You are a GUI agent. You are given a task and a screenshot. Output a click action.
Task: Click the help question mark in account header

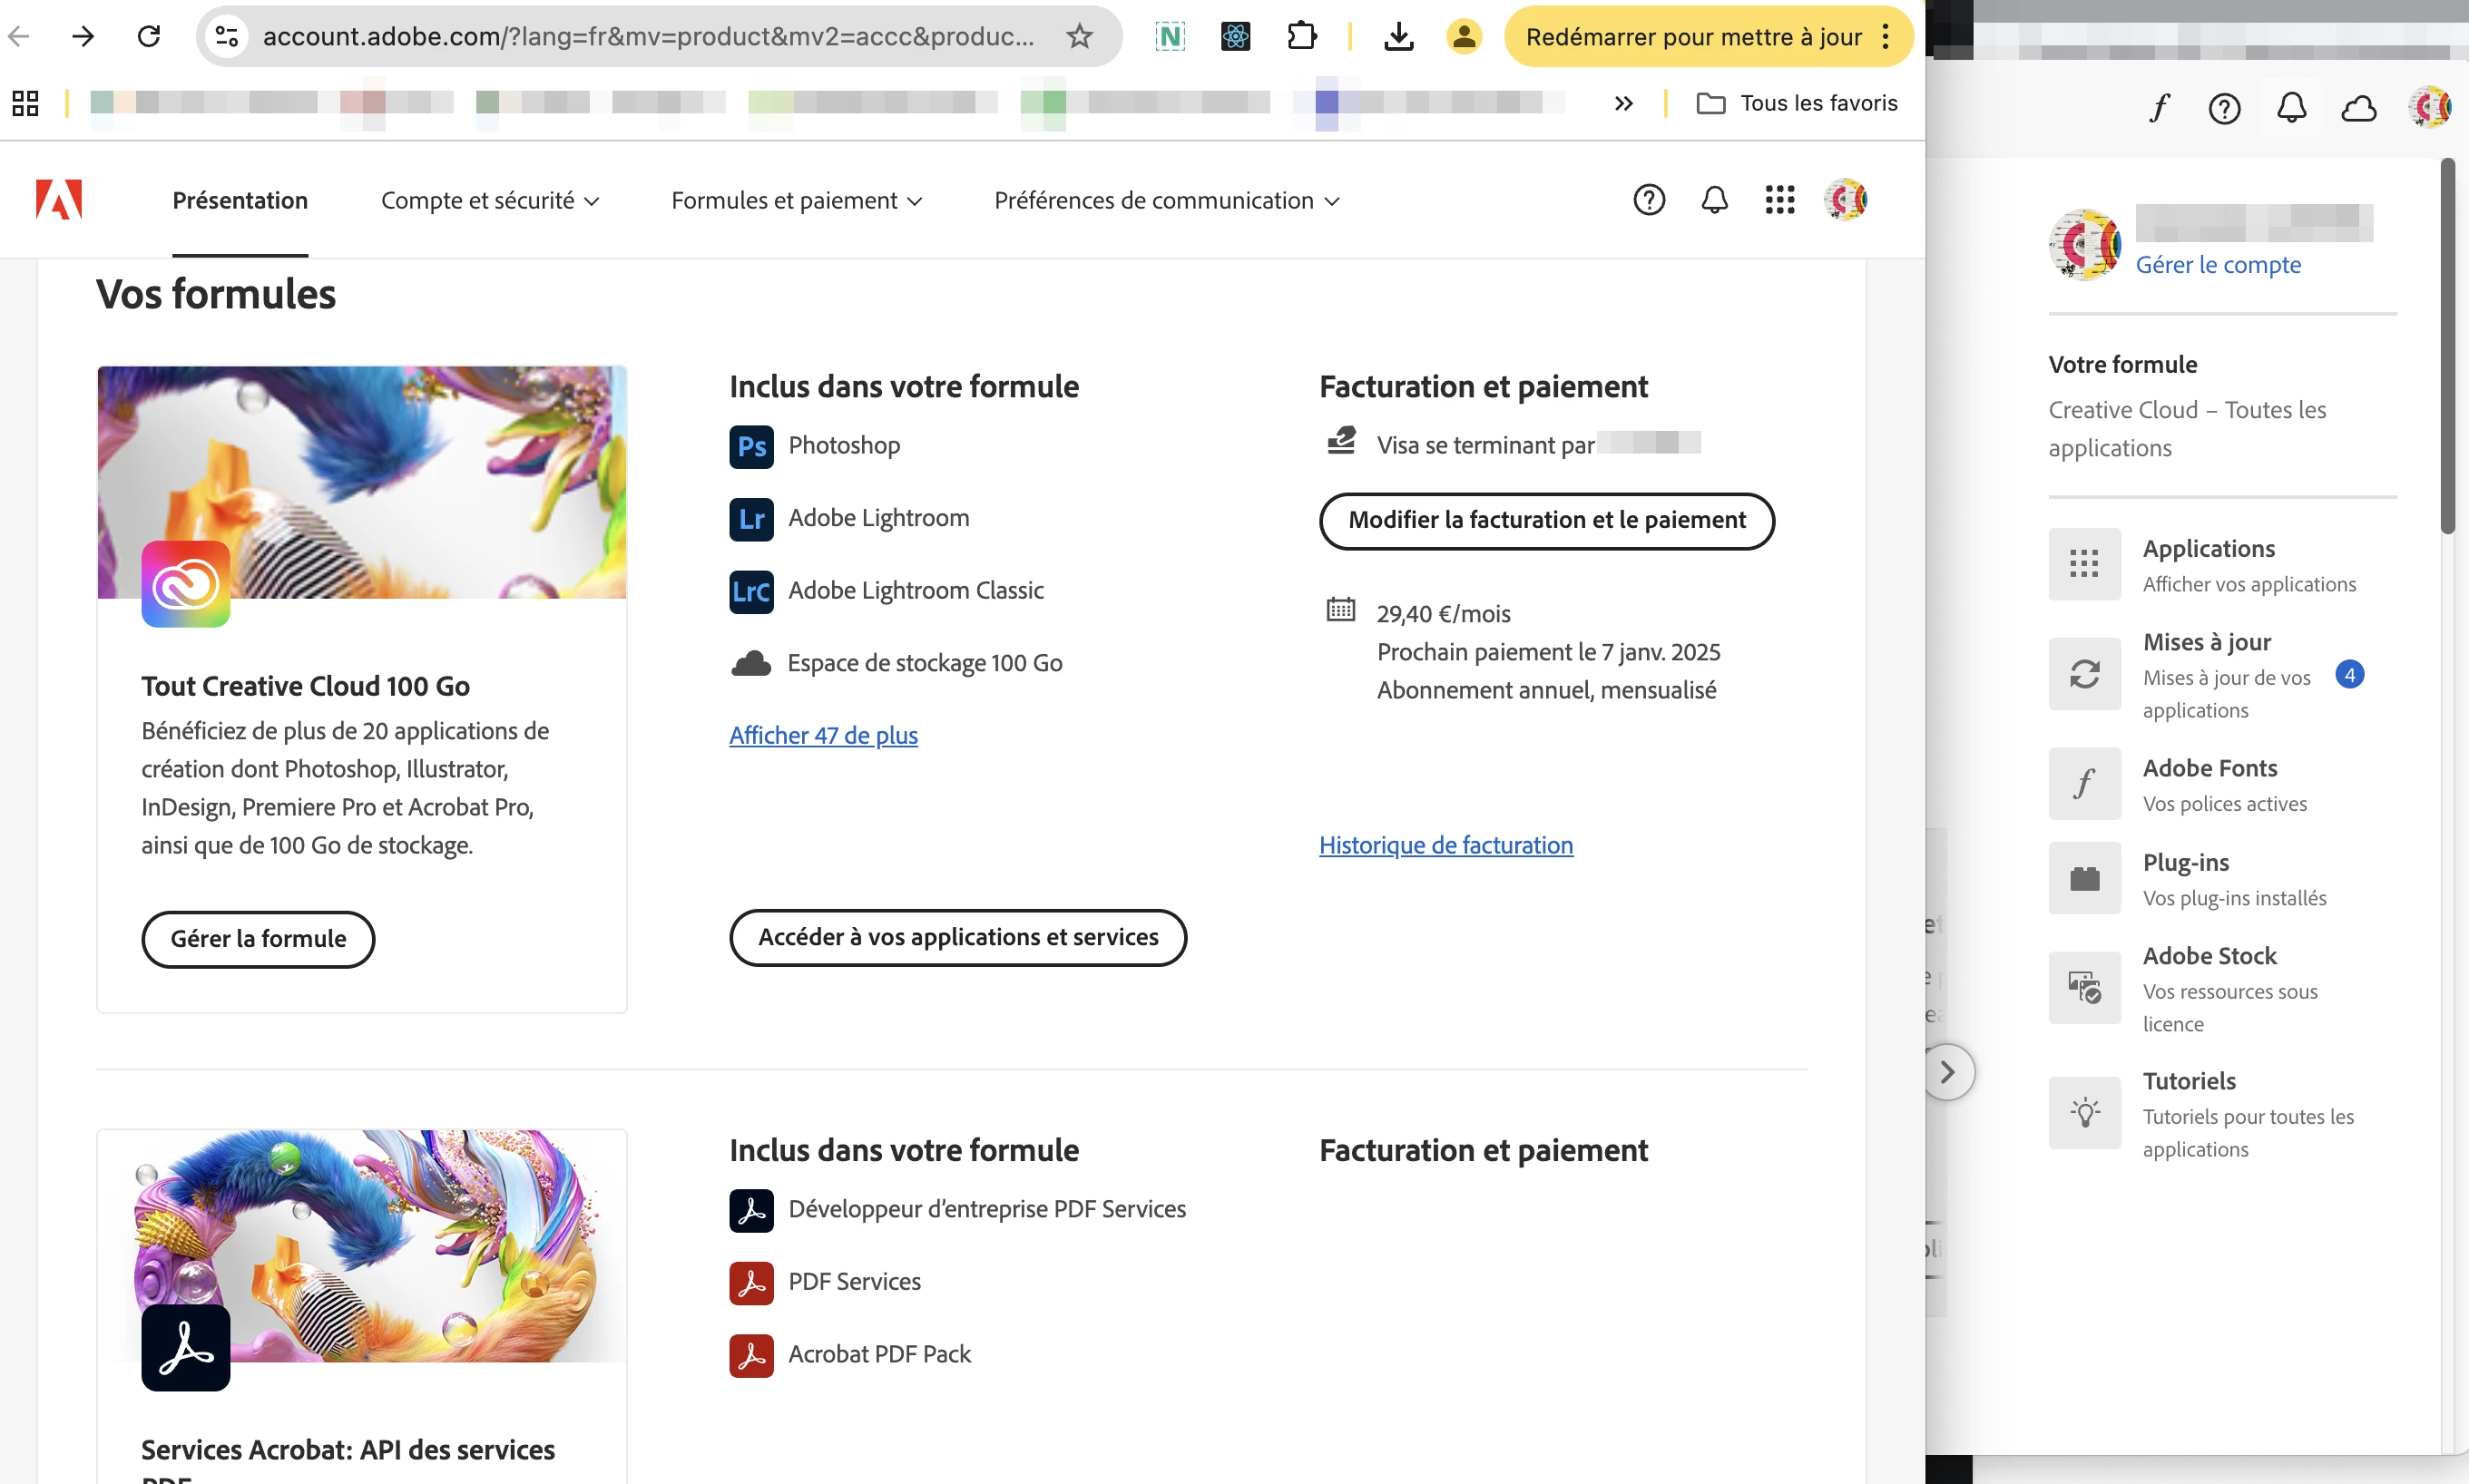click(1648, 200)
